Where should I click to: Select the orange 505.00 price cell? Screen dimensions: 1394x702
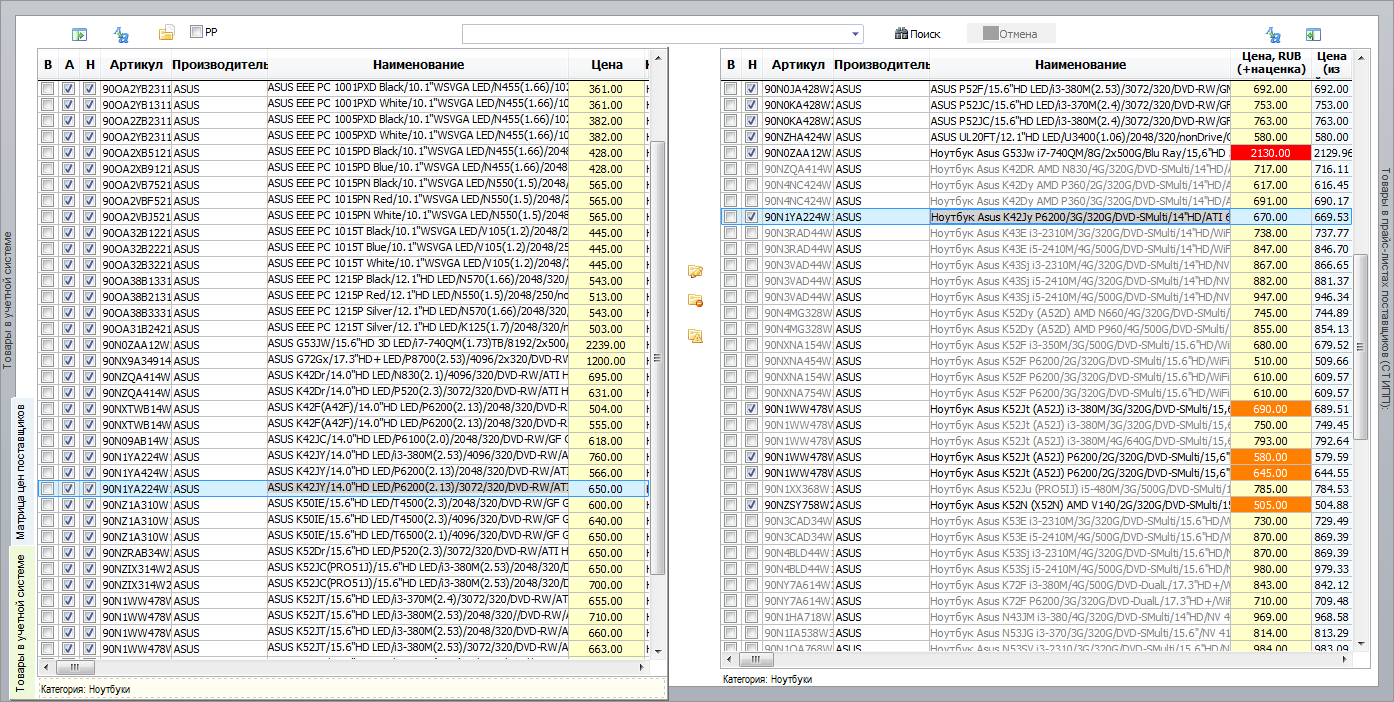tap(1270, 505)
